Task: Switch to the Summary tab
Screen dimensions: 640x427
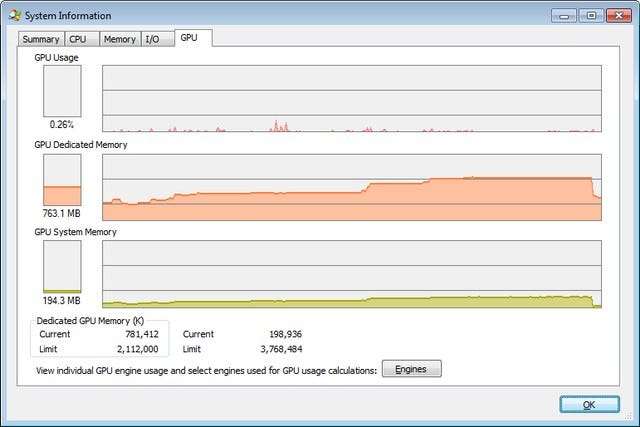Action: coord(41,39)
